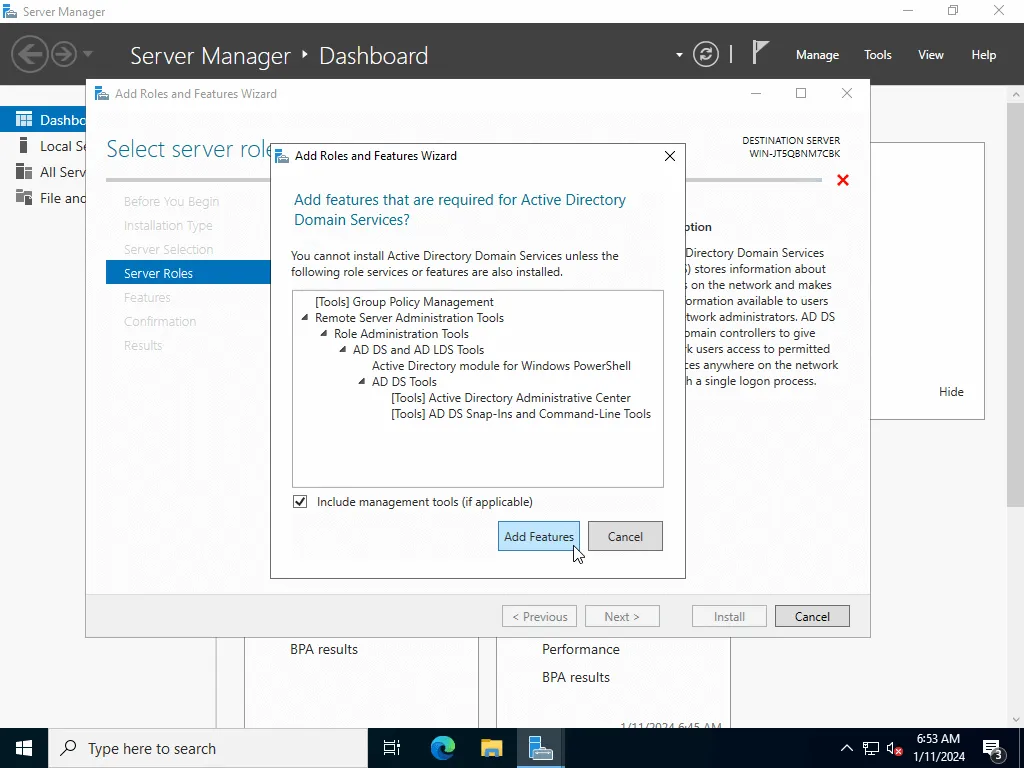Click the red X error icon

tap(843, 180)
